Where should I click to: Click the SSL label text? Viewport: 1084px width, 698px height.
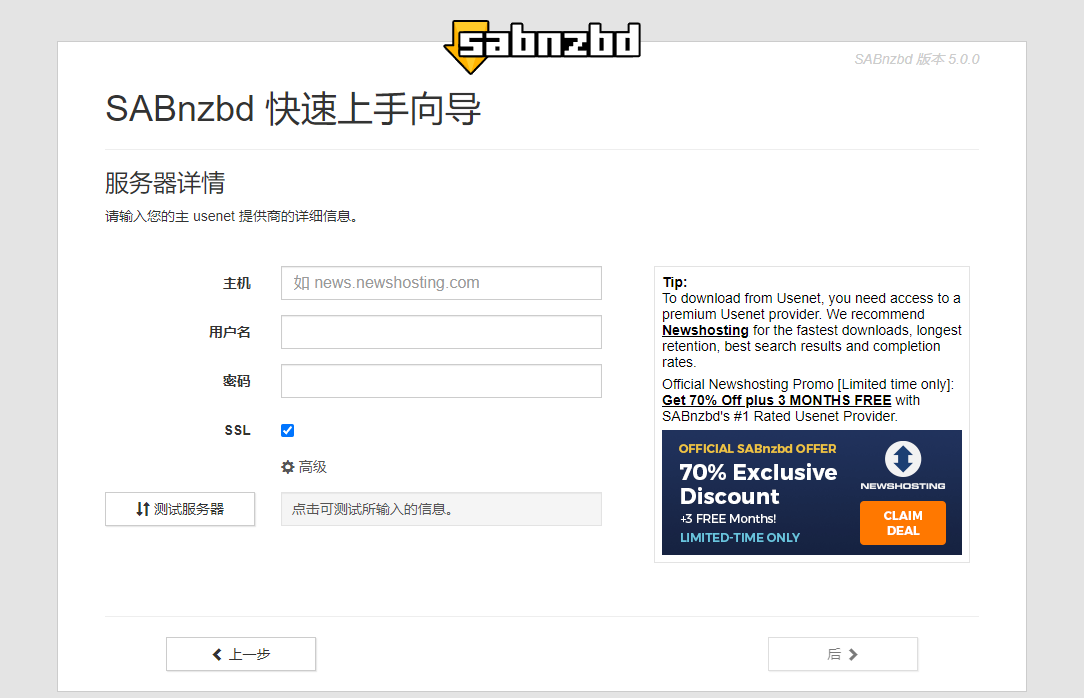click(x=237, y=431)
